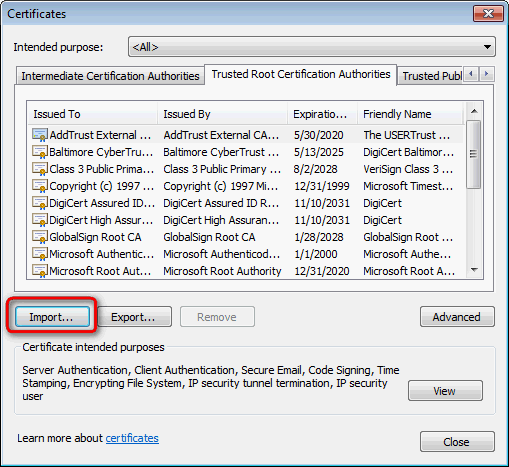This screenshot has height=467, width=509.
Task: Click expiration date 5/13/2025
Action: coord(319,152)
